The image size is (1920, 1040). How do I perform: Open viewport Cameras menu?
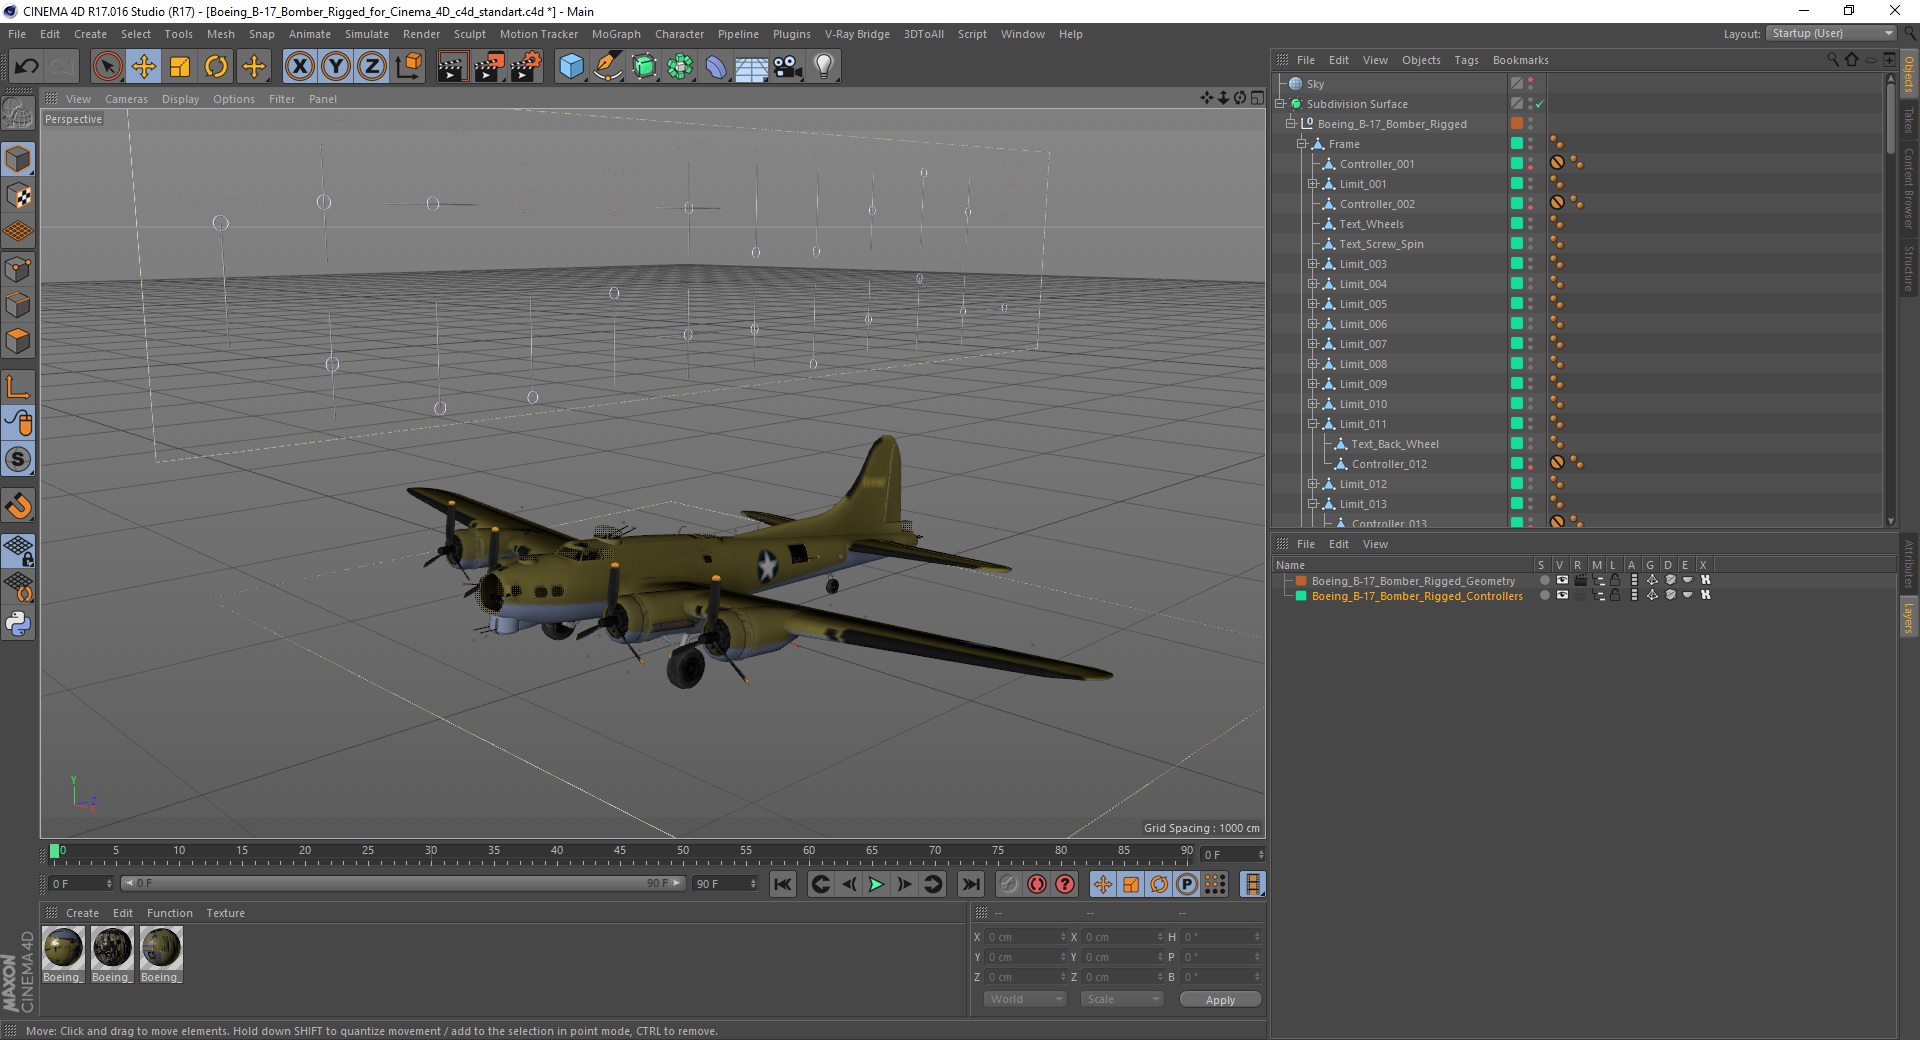coord(126,99)
